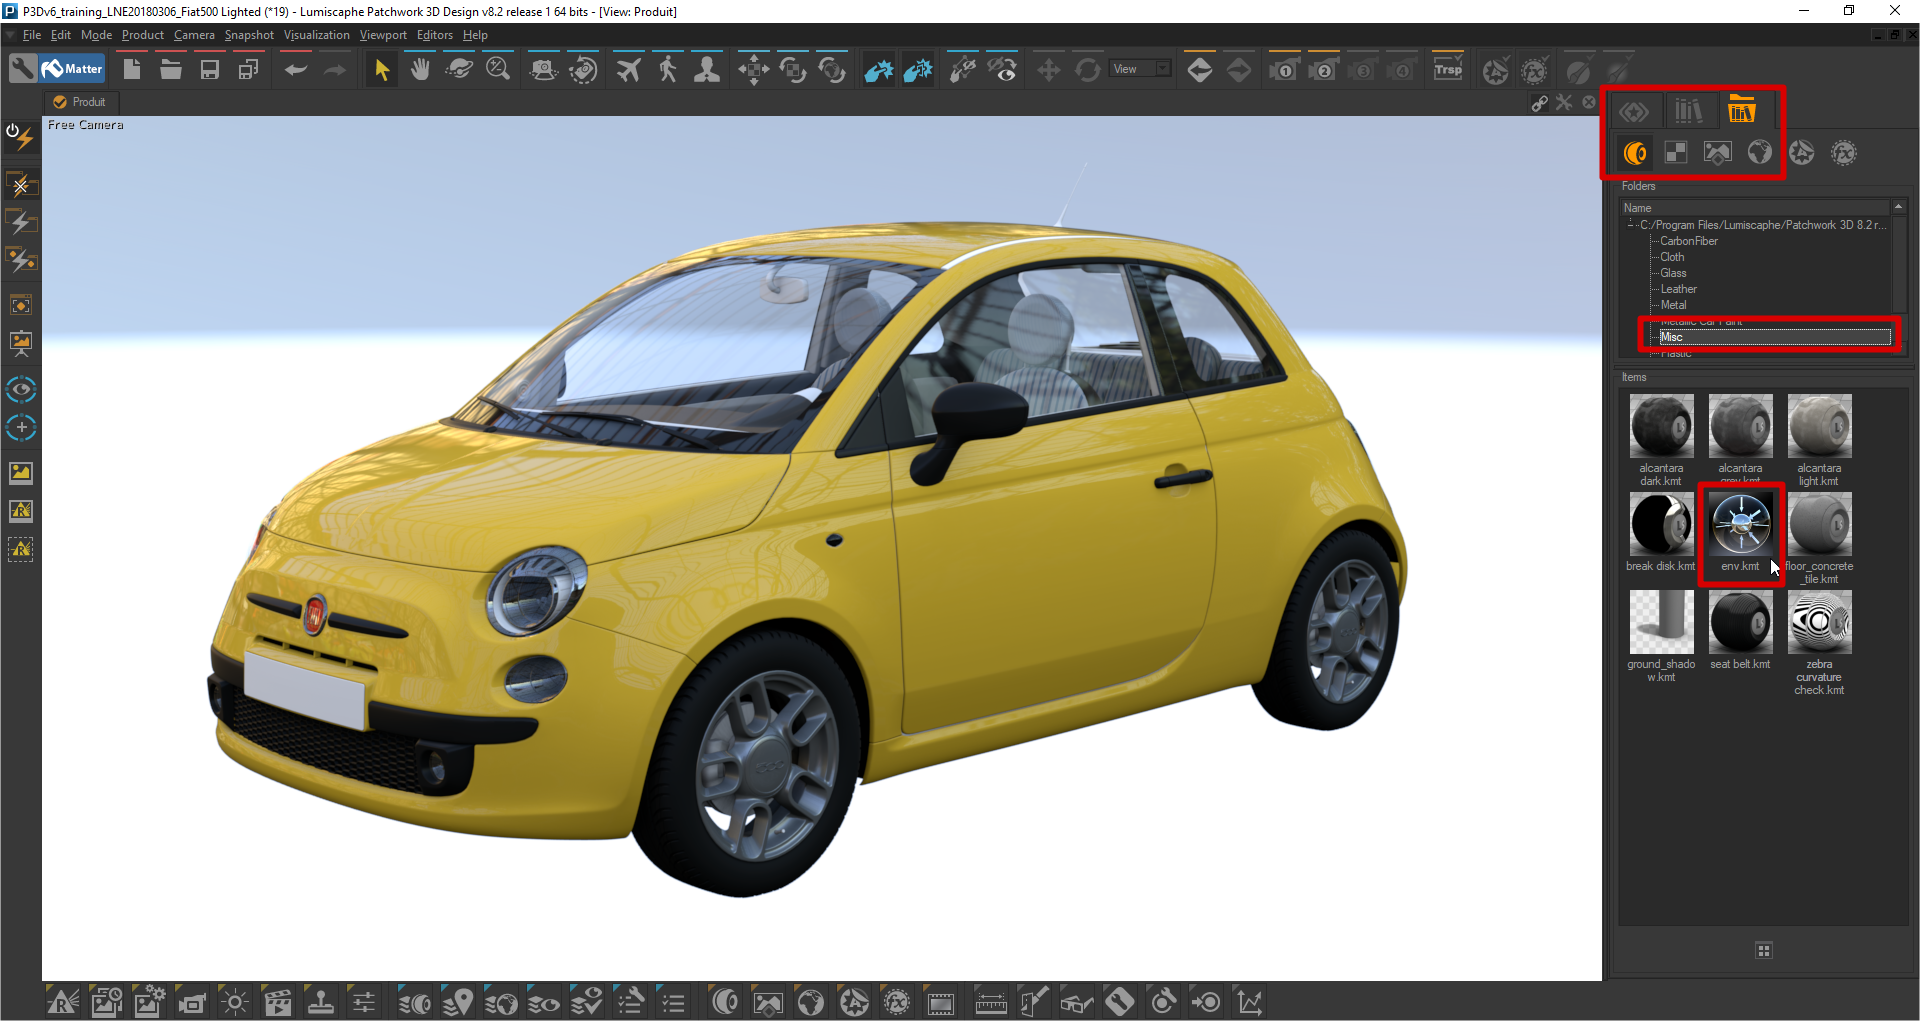The width and height of the screenshot is (1920, 1021).
Task: Select the zebra curvature check material thumbnail
Action: pos(1819,622)
